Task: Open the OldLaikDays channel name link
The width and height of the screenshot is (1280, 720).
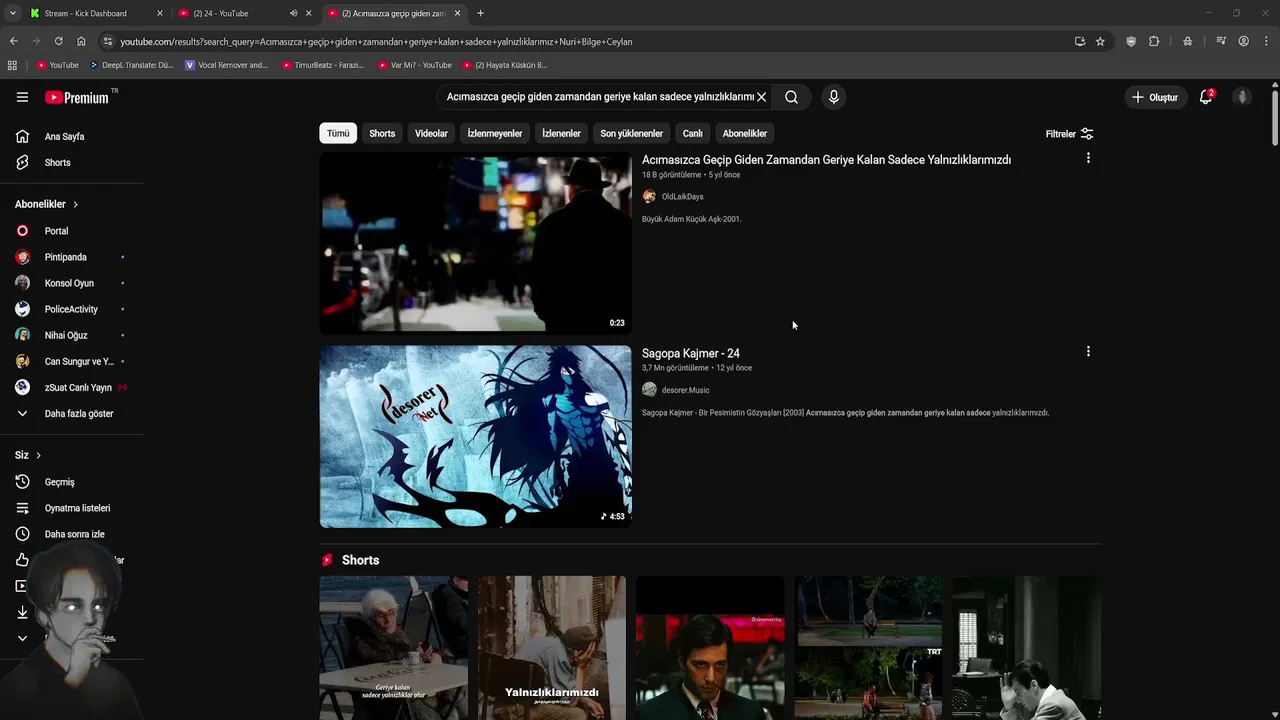Action: coord(683,197)
